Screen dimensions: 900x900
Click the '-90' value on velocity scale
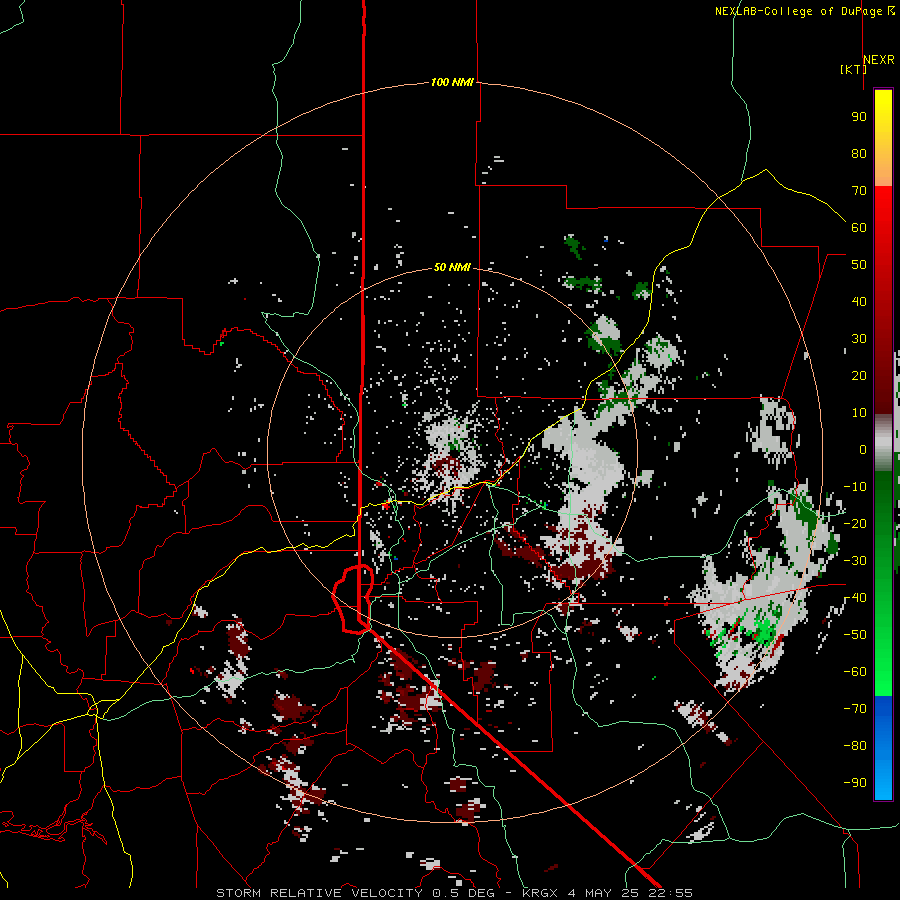(x=855, y=783)
